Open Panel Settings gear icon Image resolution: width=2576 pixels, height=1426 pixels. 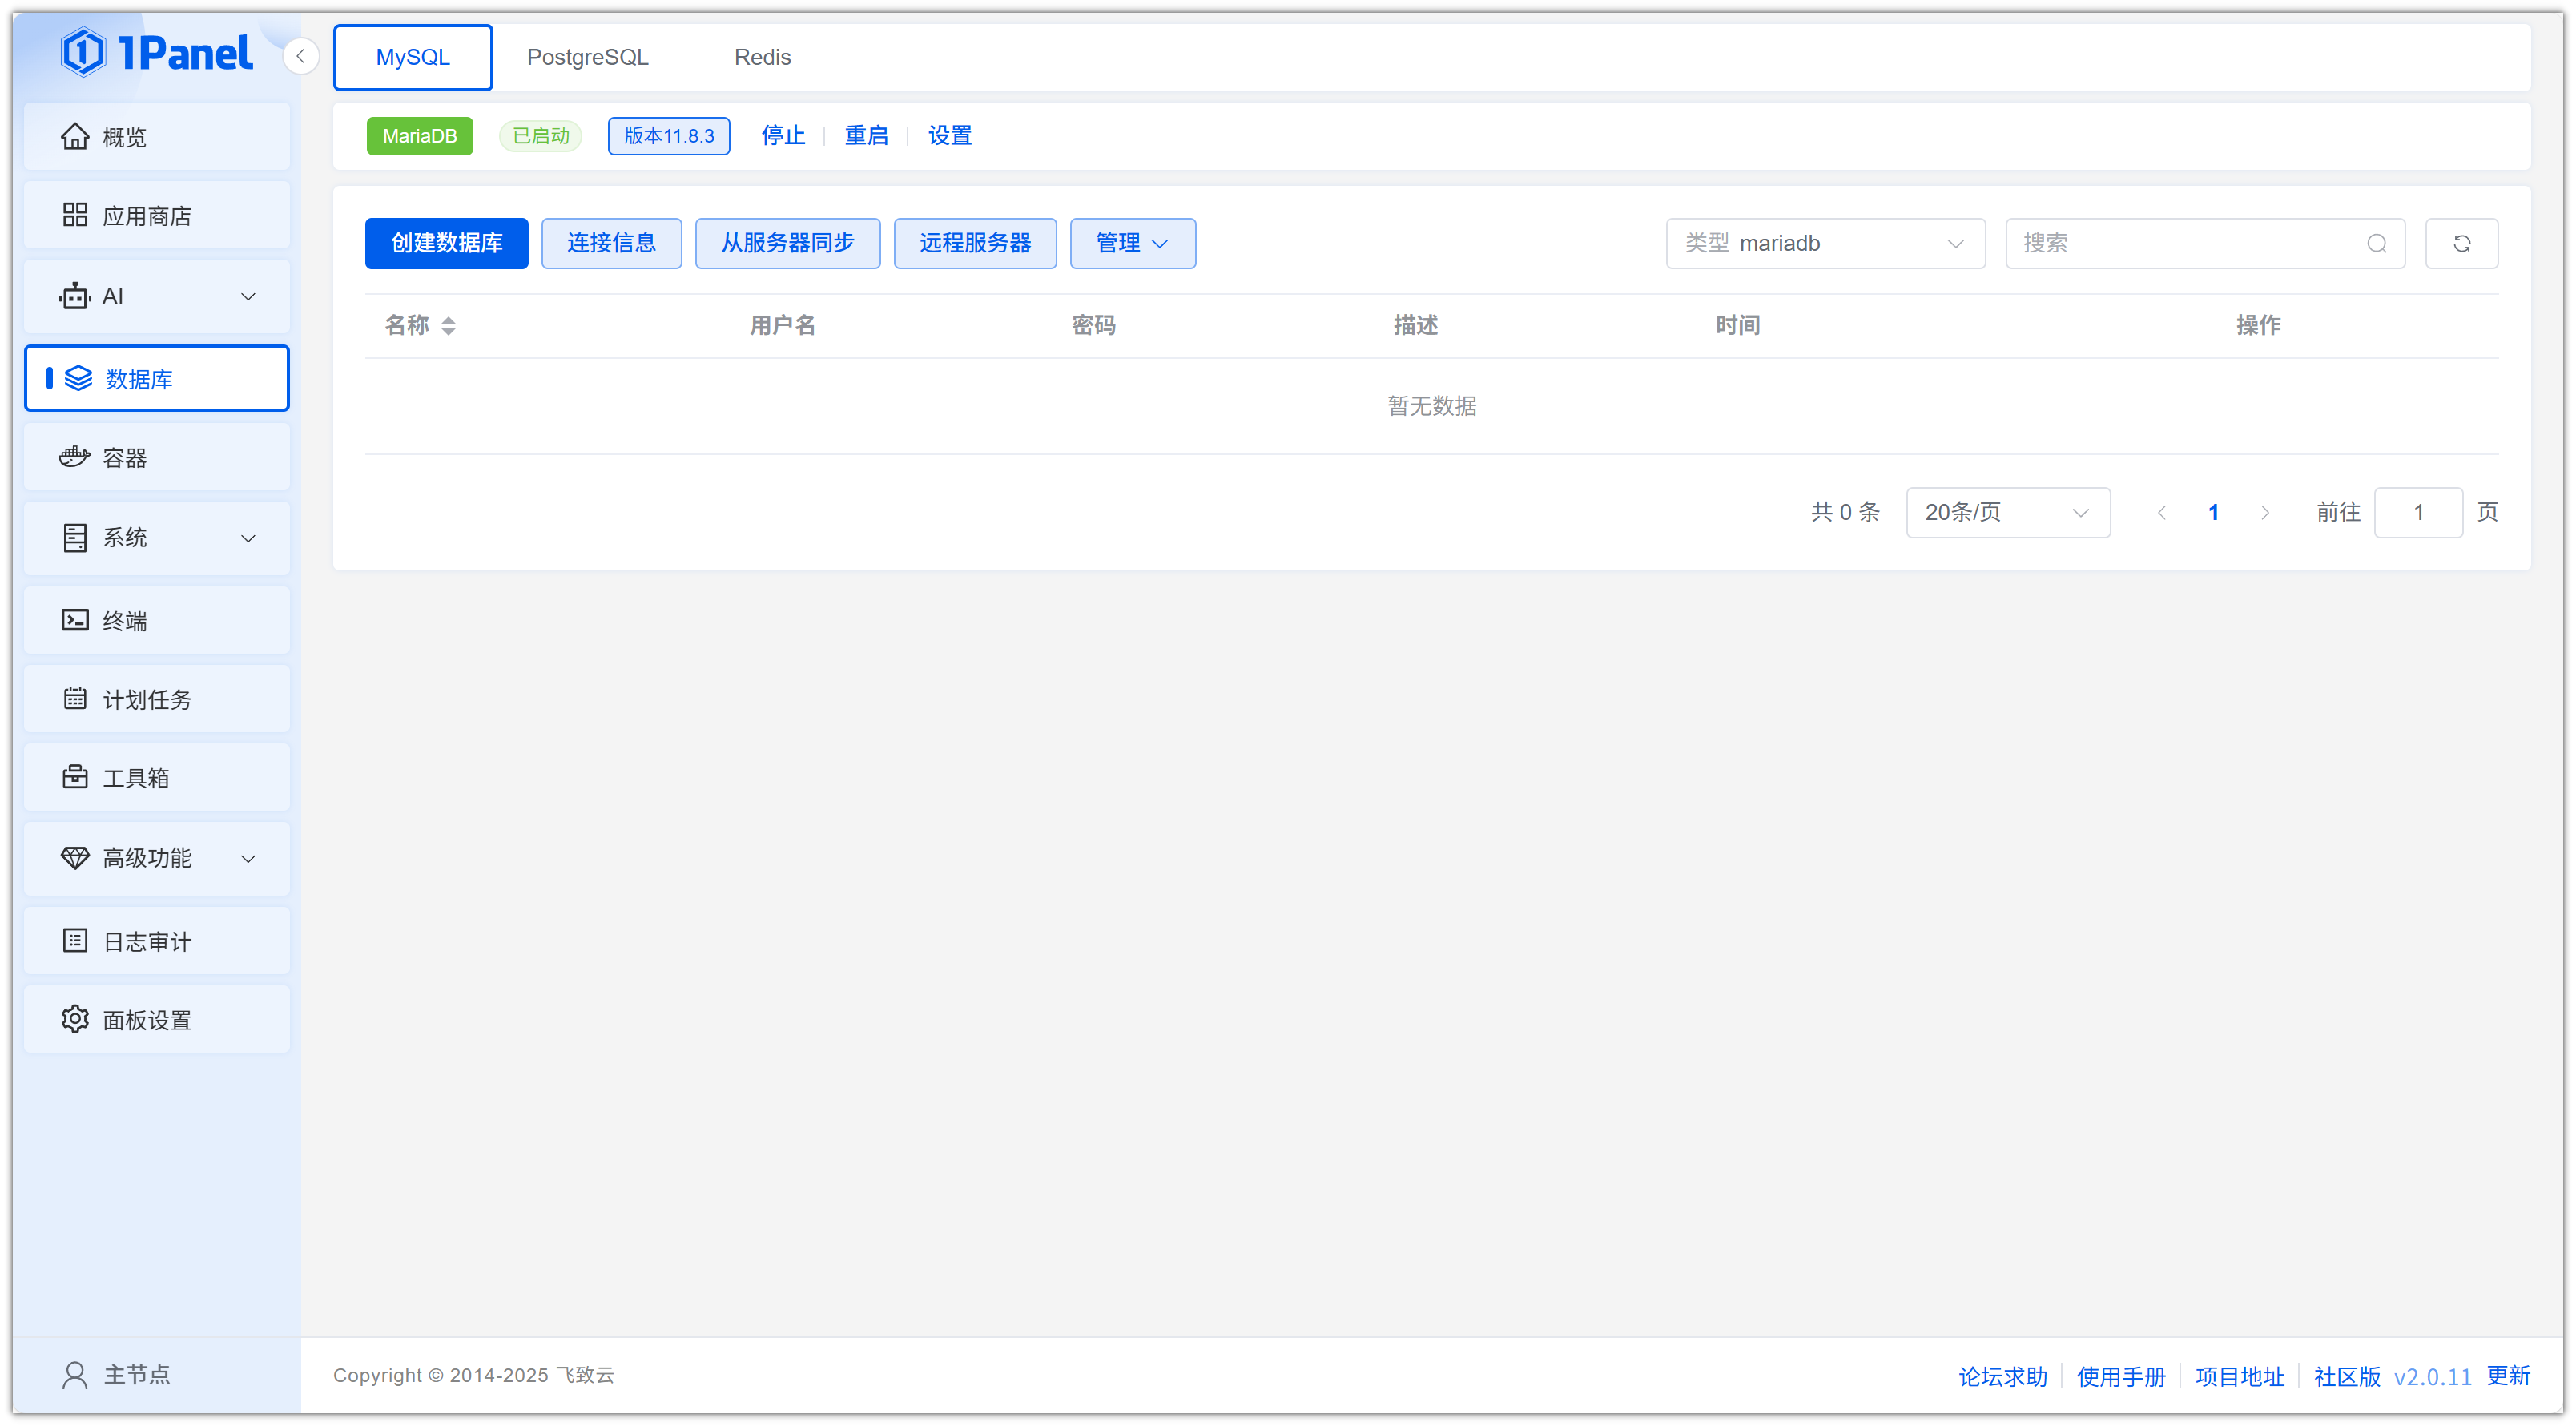click(75, 1019)
